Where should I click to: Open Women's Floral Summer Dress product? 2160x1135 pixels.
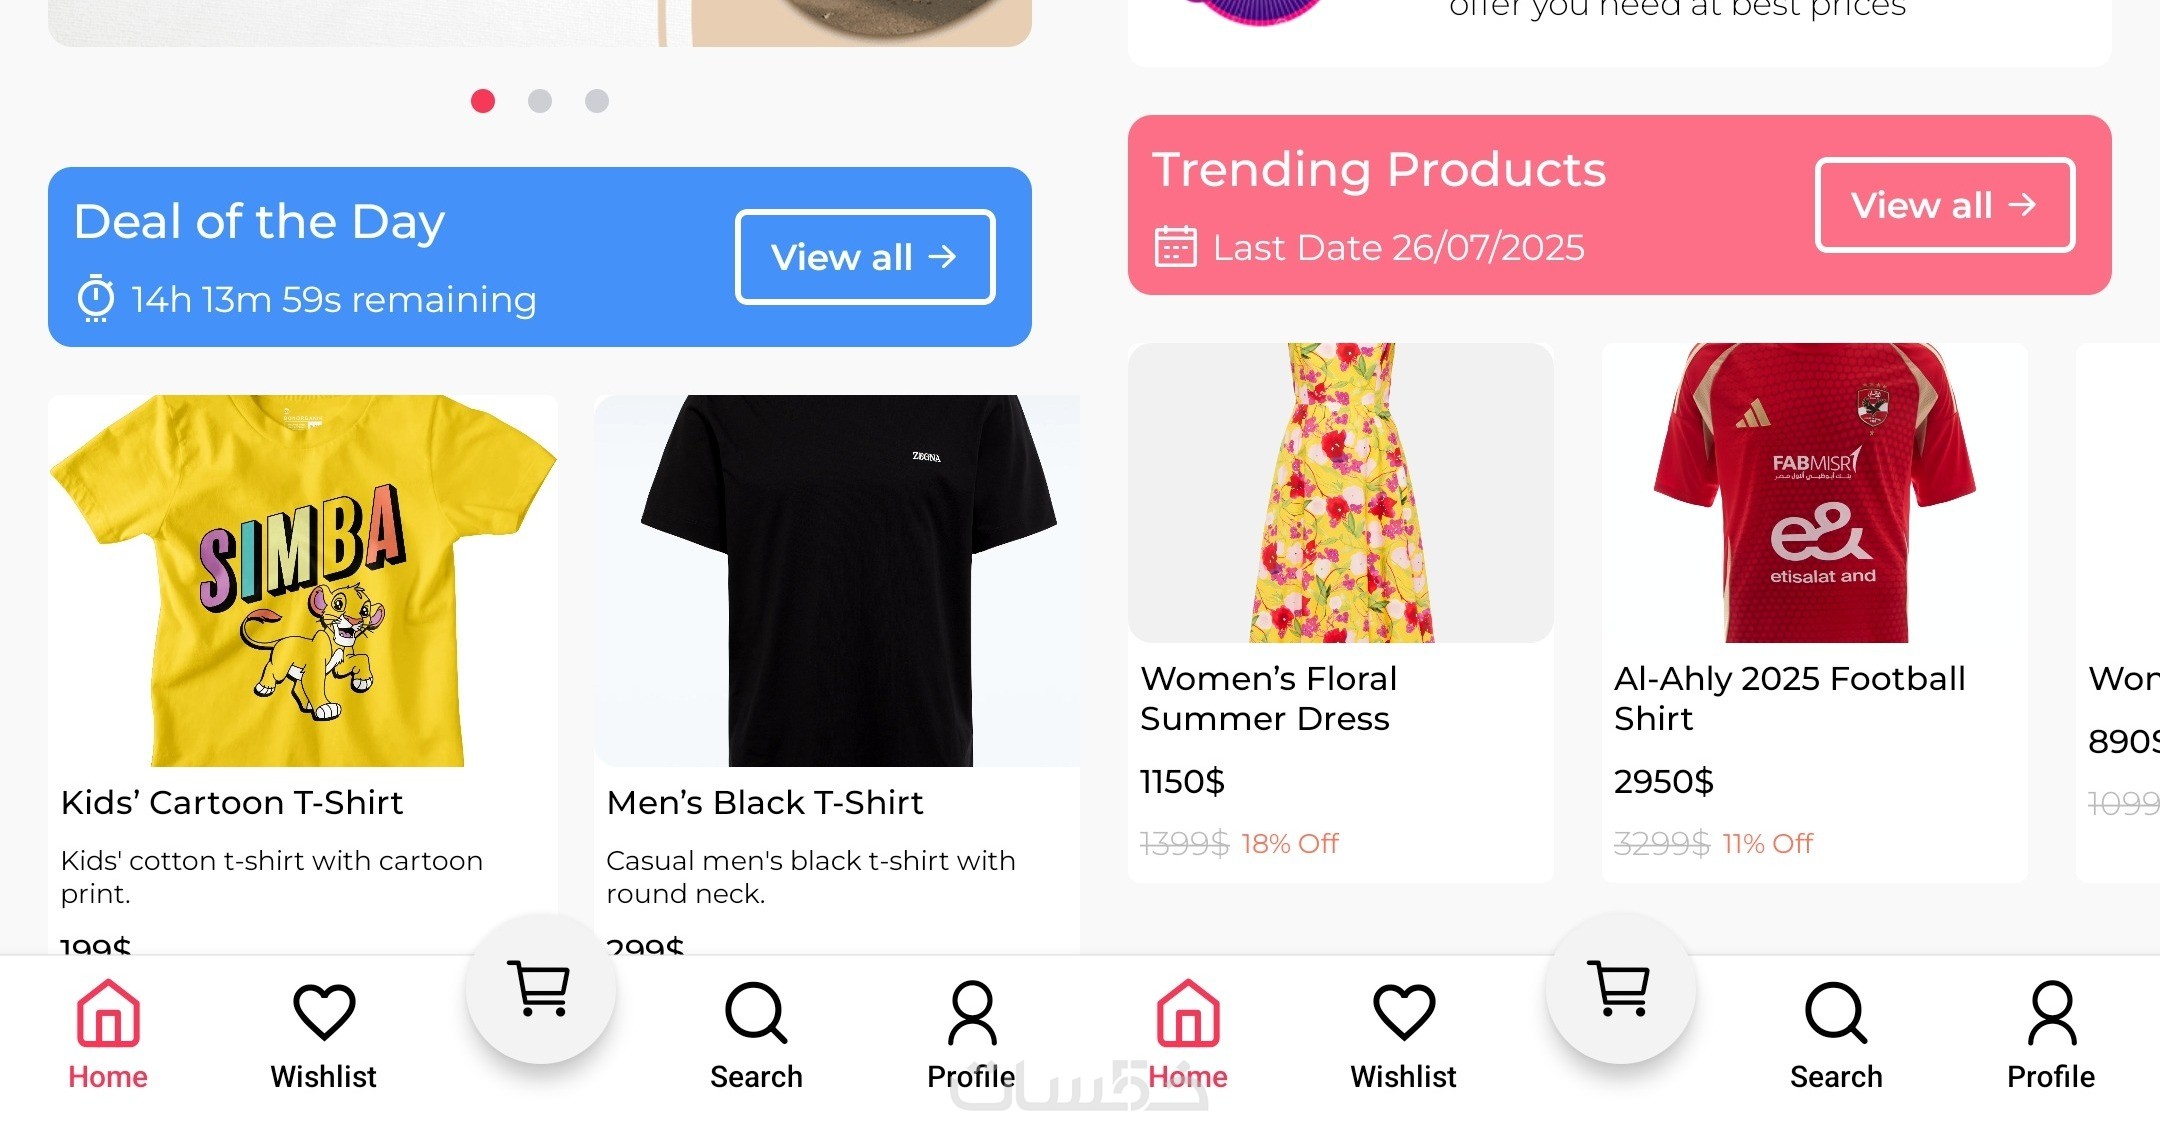coord(1341,613)
